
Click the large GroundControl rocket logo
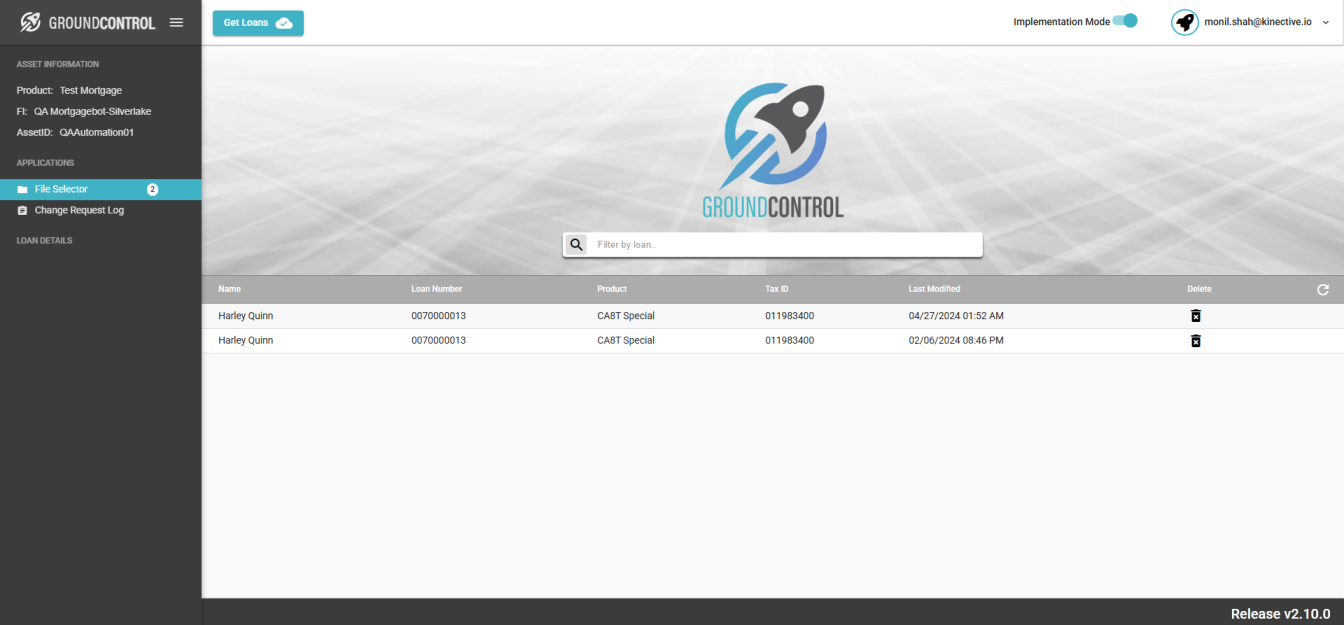773,150
